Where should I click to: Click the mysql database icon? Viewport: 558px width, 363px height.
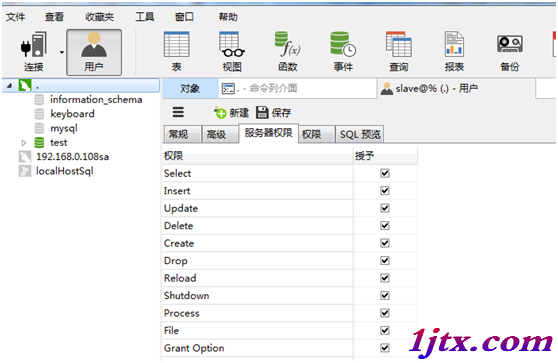pos(39,128)
